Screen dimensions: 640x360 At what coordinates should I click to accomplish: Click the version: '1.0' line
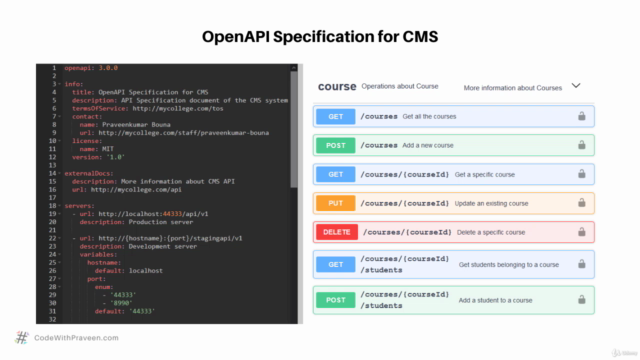click(x=98, y=157)
